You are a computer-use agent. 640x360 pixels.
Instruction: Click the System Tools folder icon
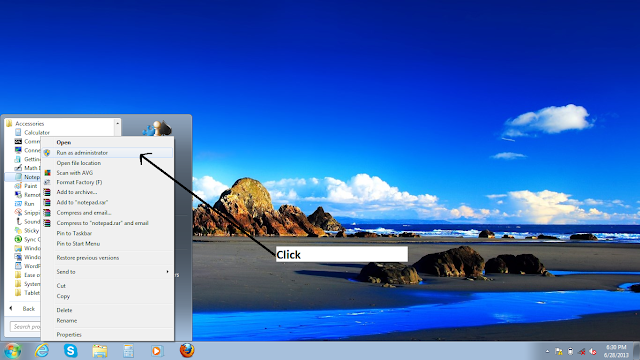(18, 284)
